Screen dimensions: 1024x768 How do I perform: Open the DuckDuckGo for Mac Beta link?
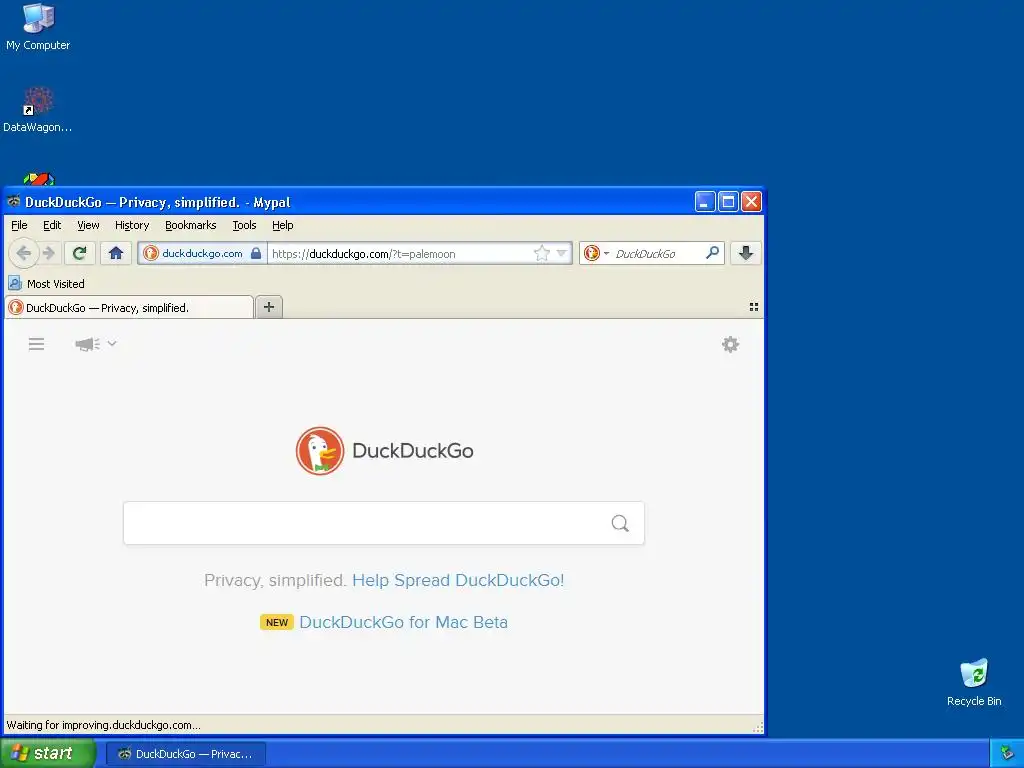(404, 622)
